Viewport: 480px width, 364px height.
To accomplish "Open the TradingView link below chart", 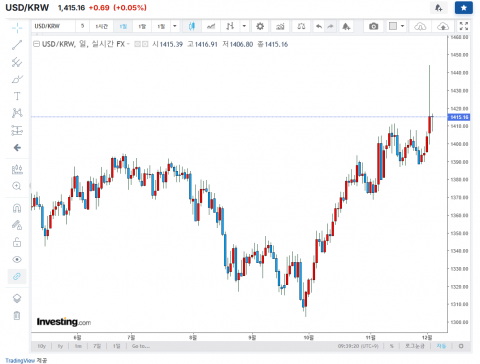I will pos(20,360).
